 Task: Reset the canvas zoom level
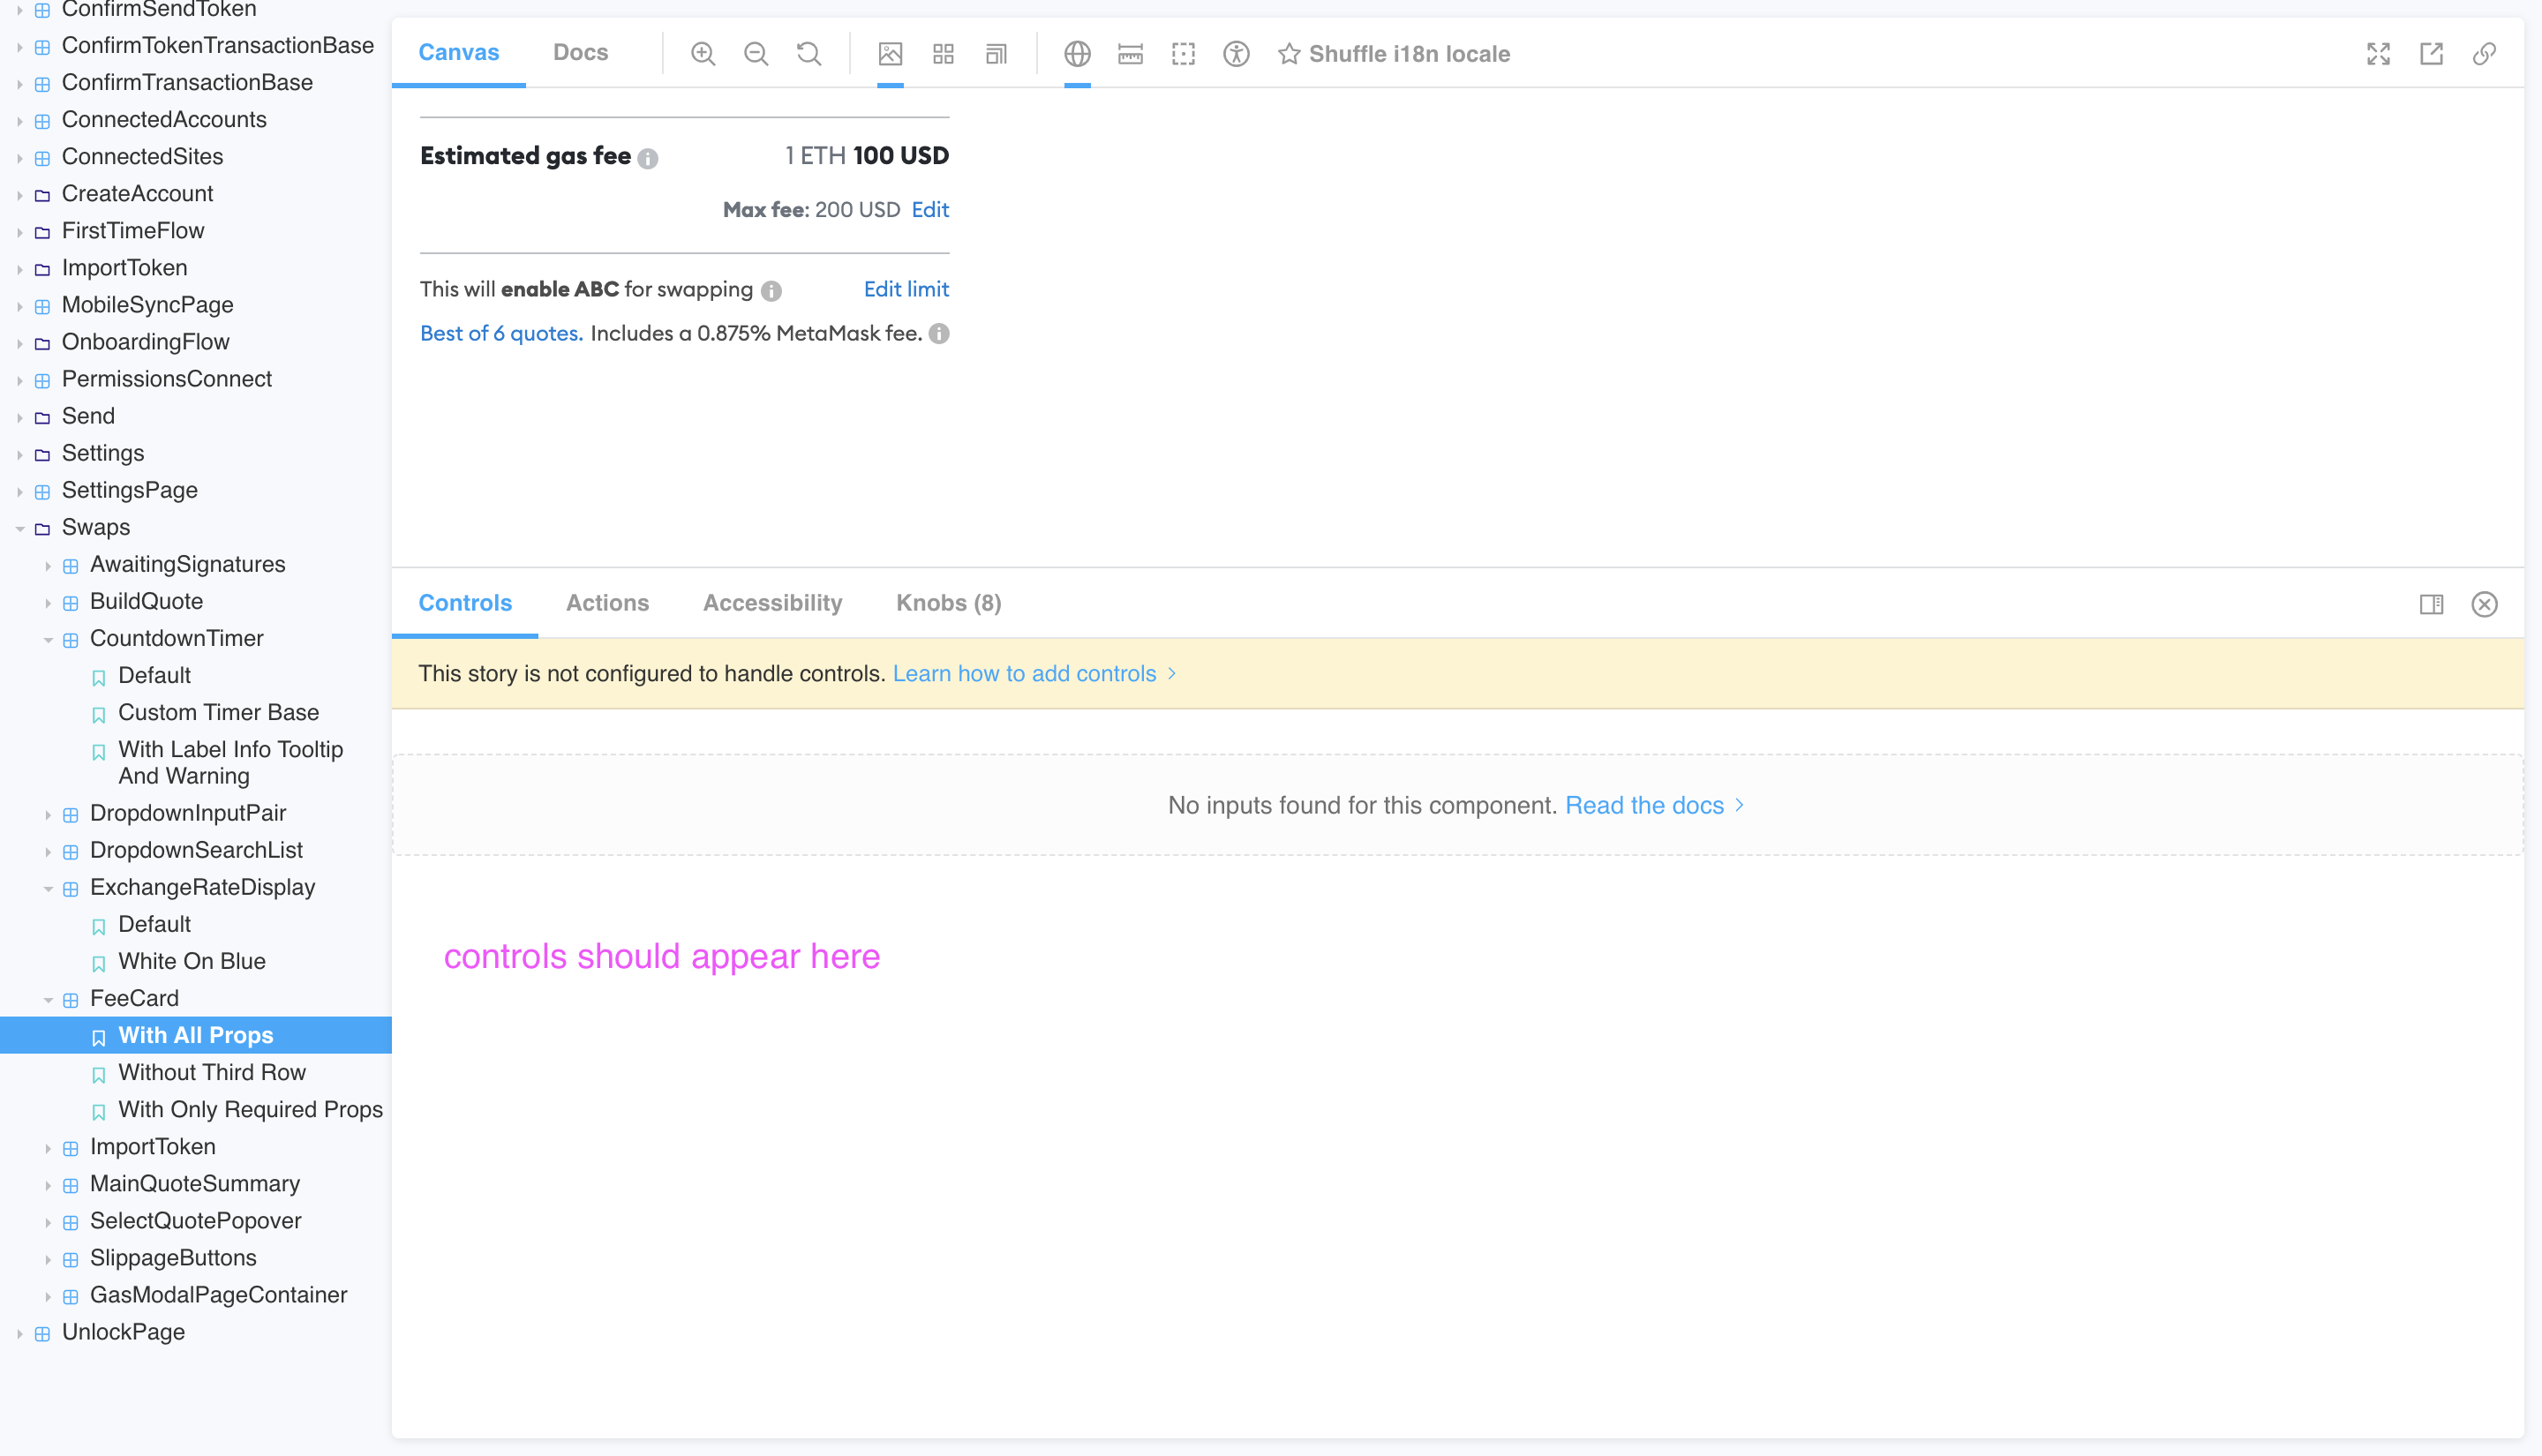click(x=809, y=54)
